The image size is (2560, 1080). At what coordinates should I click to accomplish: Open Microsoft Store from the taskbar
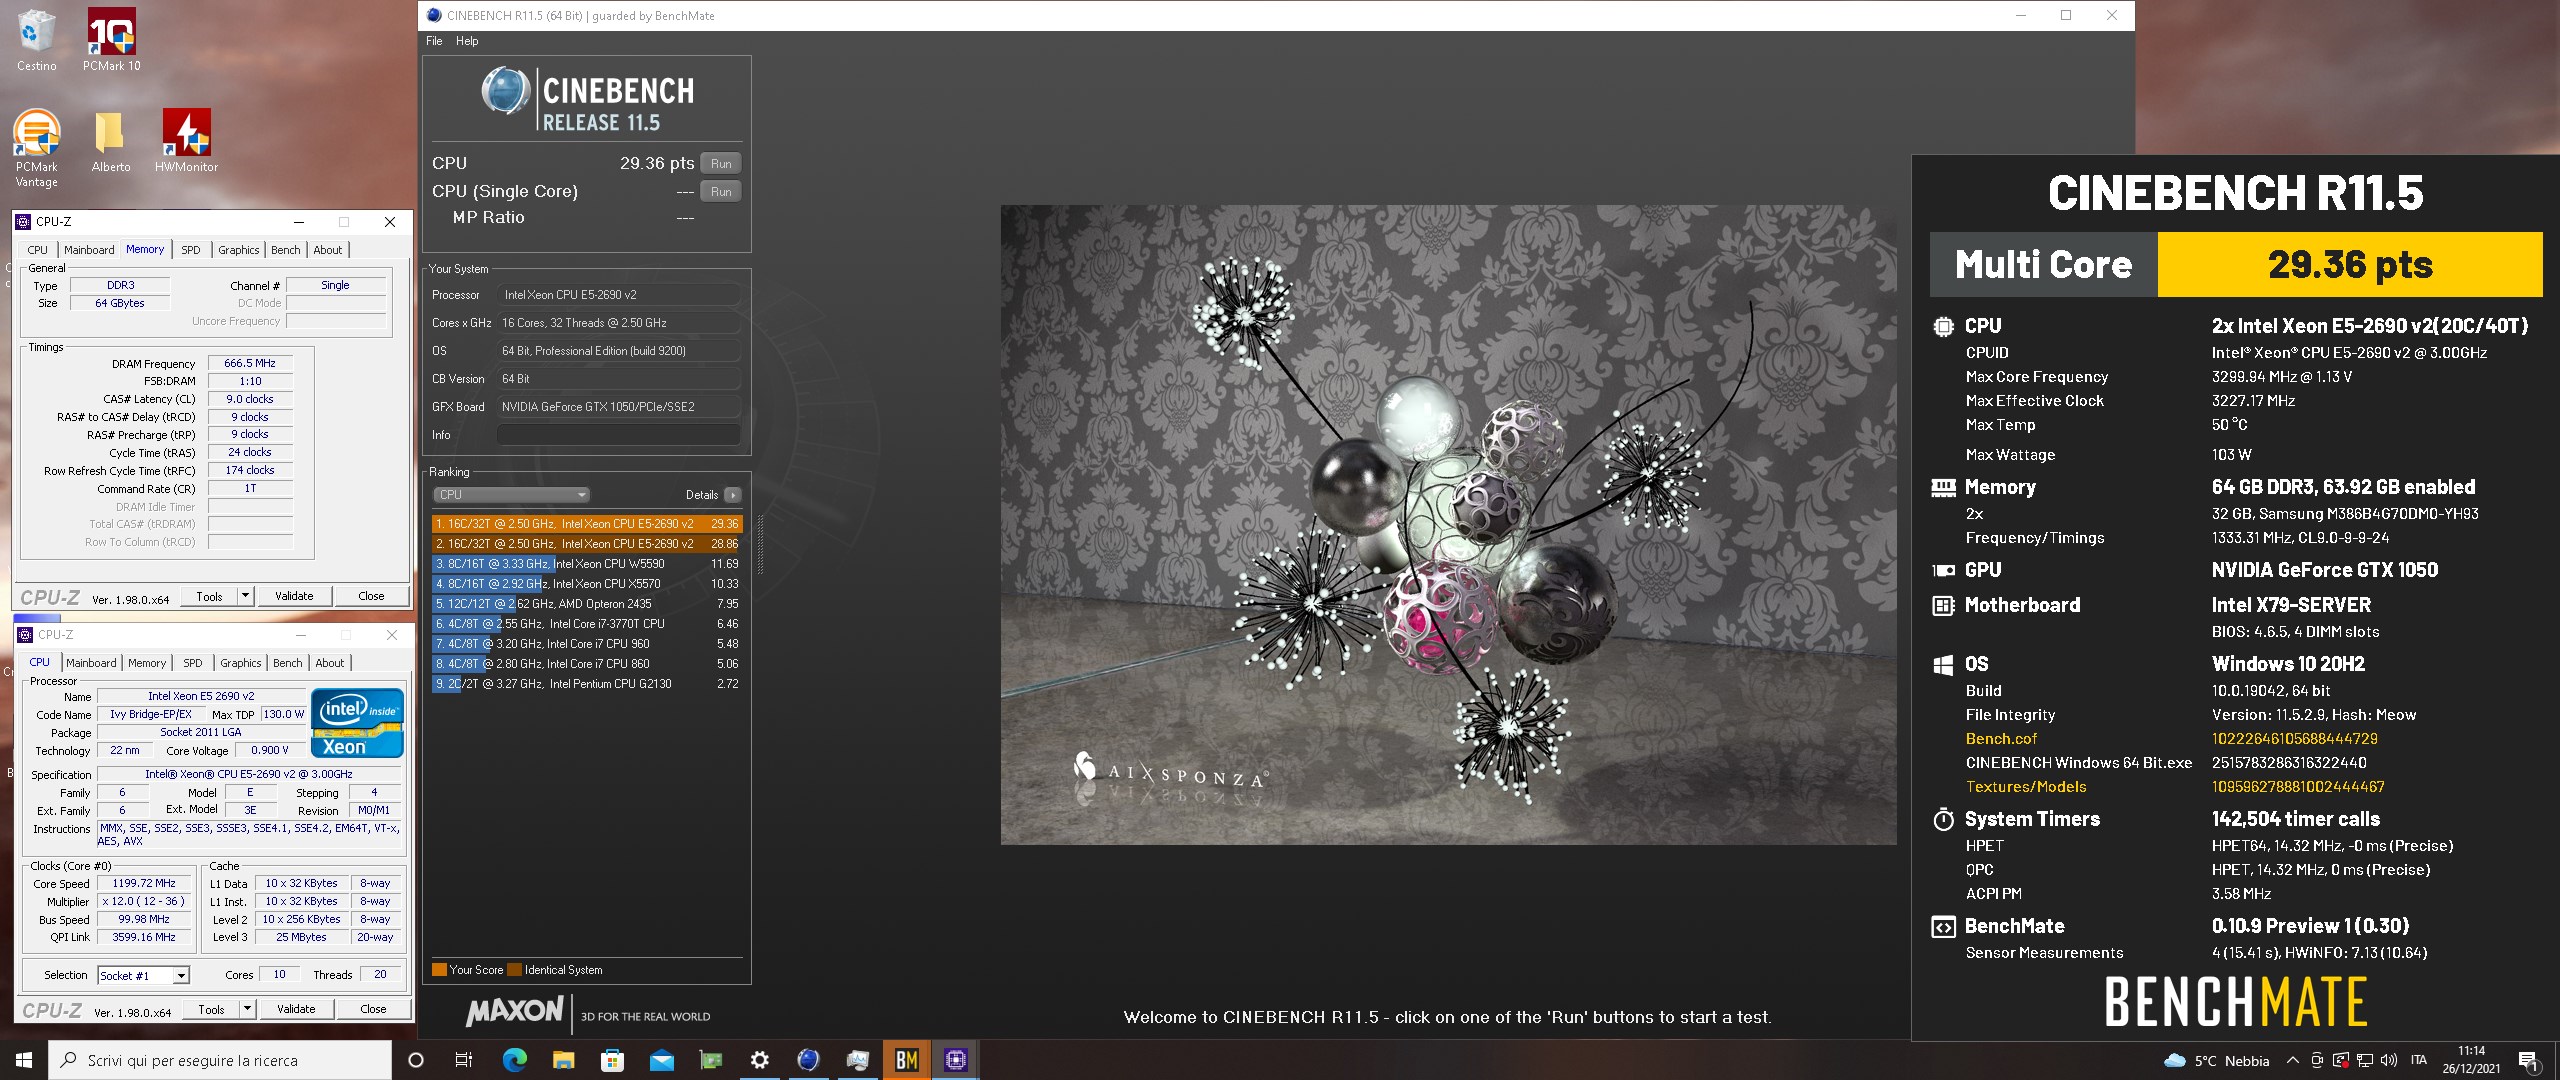(x=612, y=1060)
